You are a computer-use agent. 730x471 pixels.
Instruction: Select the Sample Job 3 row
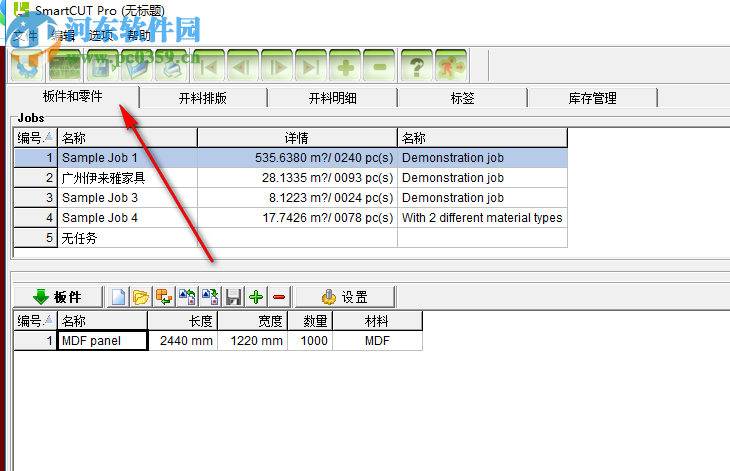[x=291, y=198]
